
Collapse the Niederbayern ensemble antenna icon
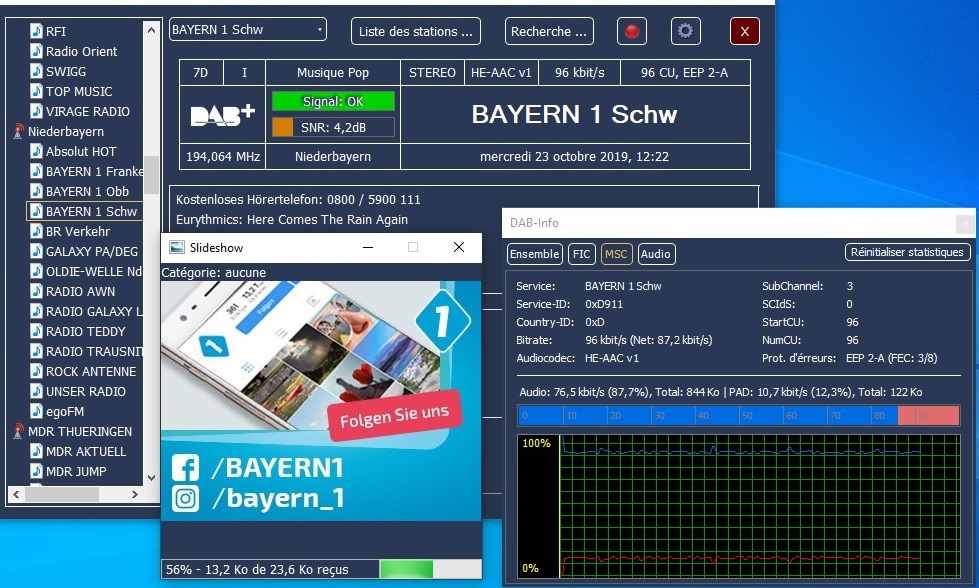(18, 131)
